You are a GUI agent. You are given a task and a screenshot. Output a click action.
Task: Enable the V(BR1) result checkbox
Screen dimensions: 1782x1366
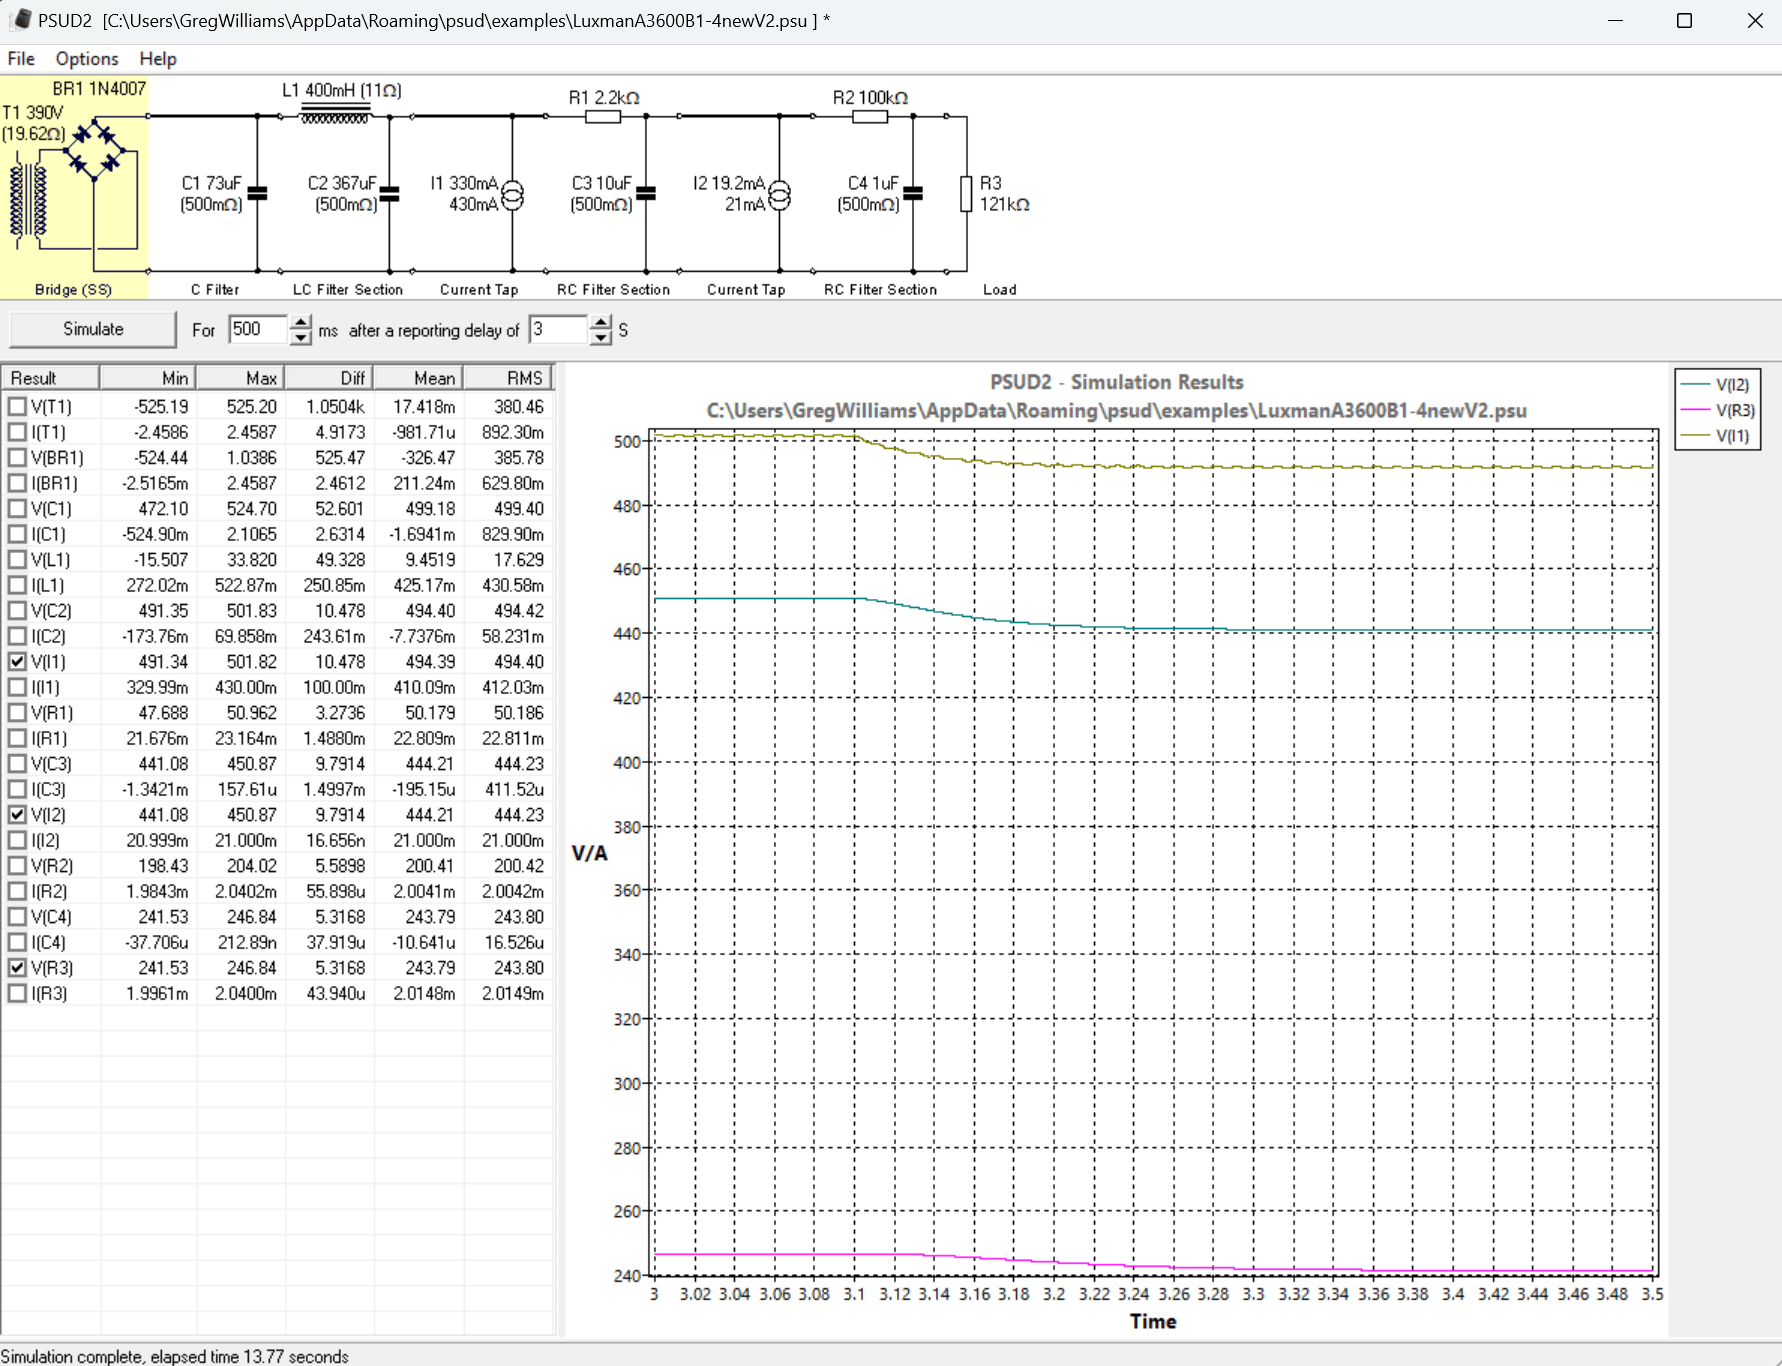coord(17,457)
